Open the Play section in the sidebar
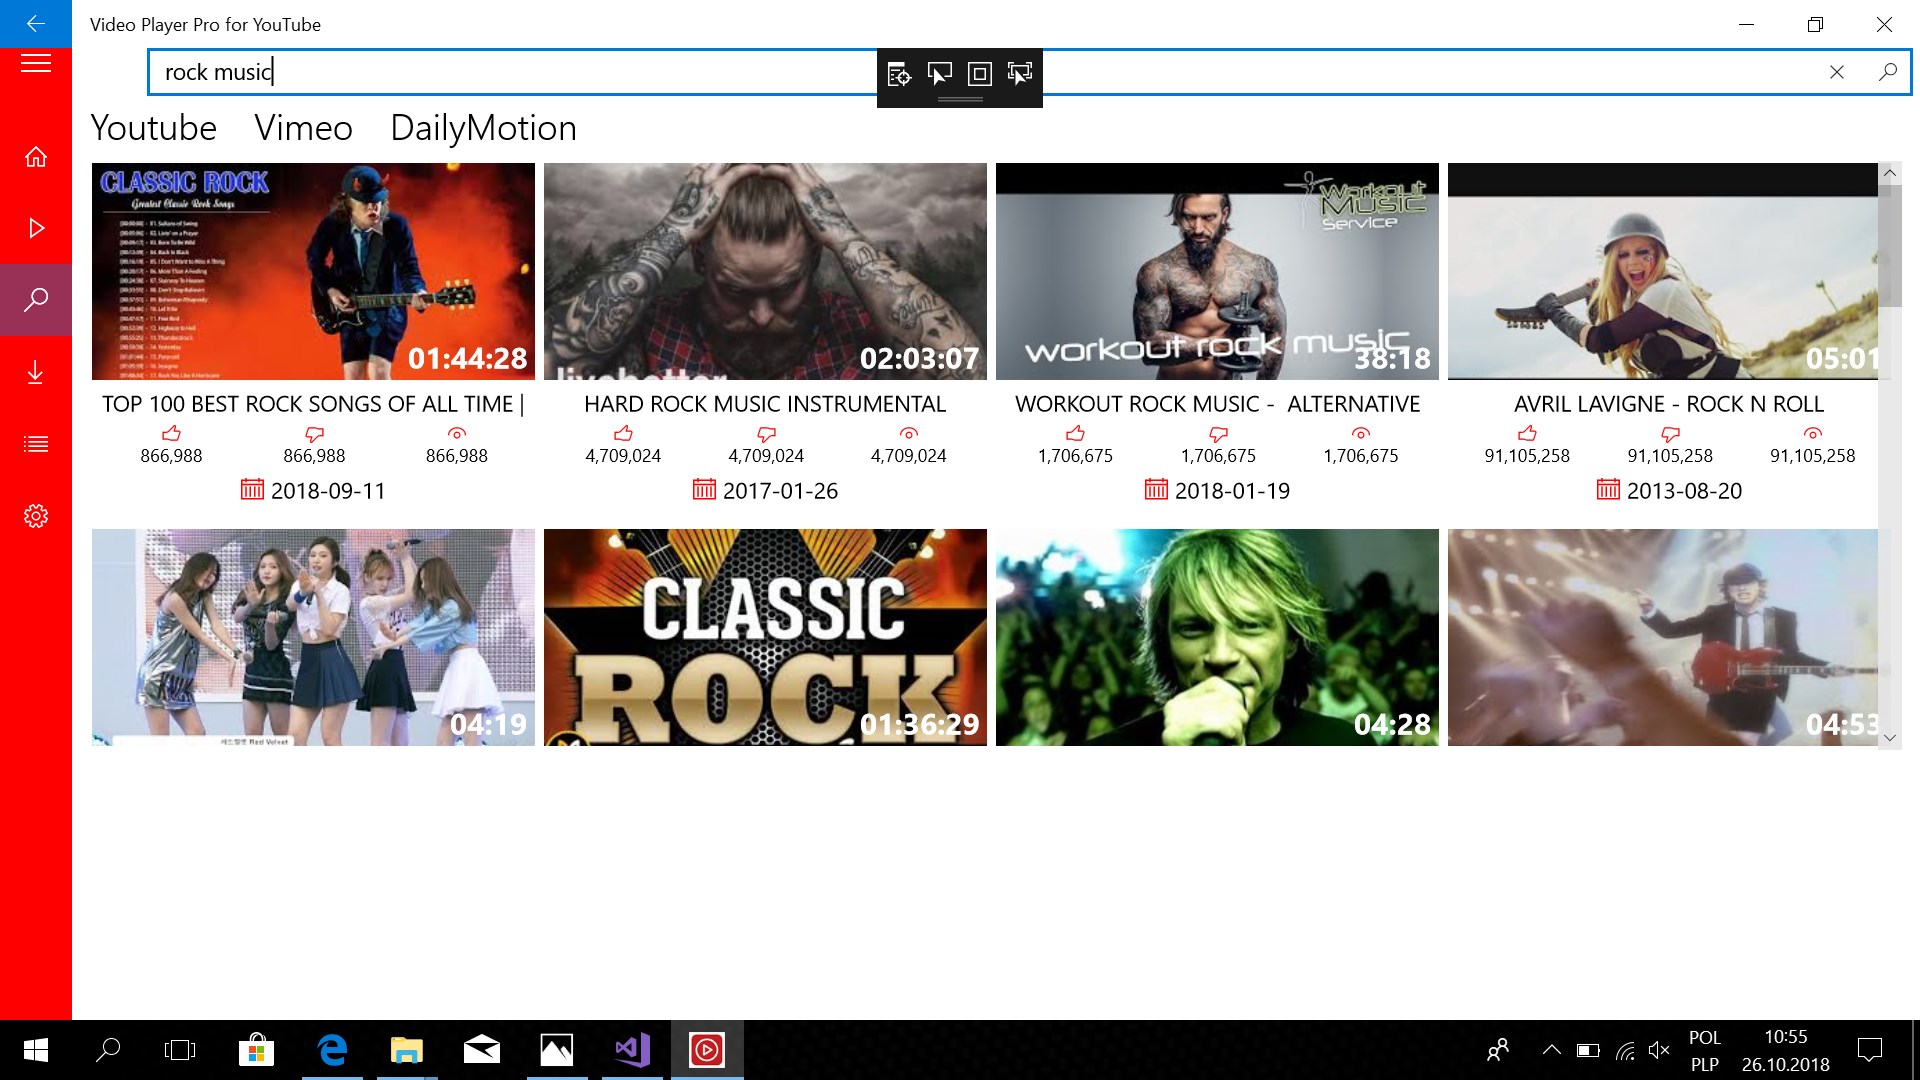This screenshot has width=1920, height=1080. [36, 229]
